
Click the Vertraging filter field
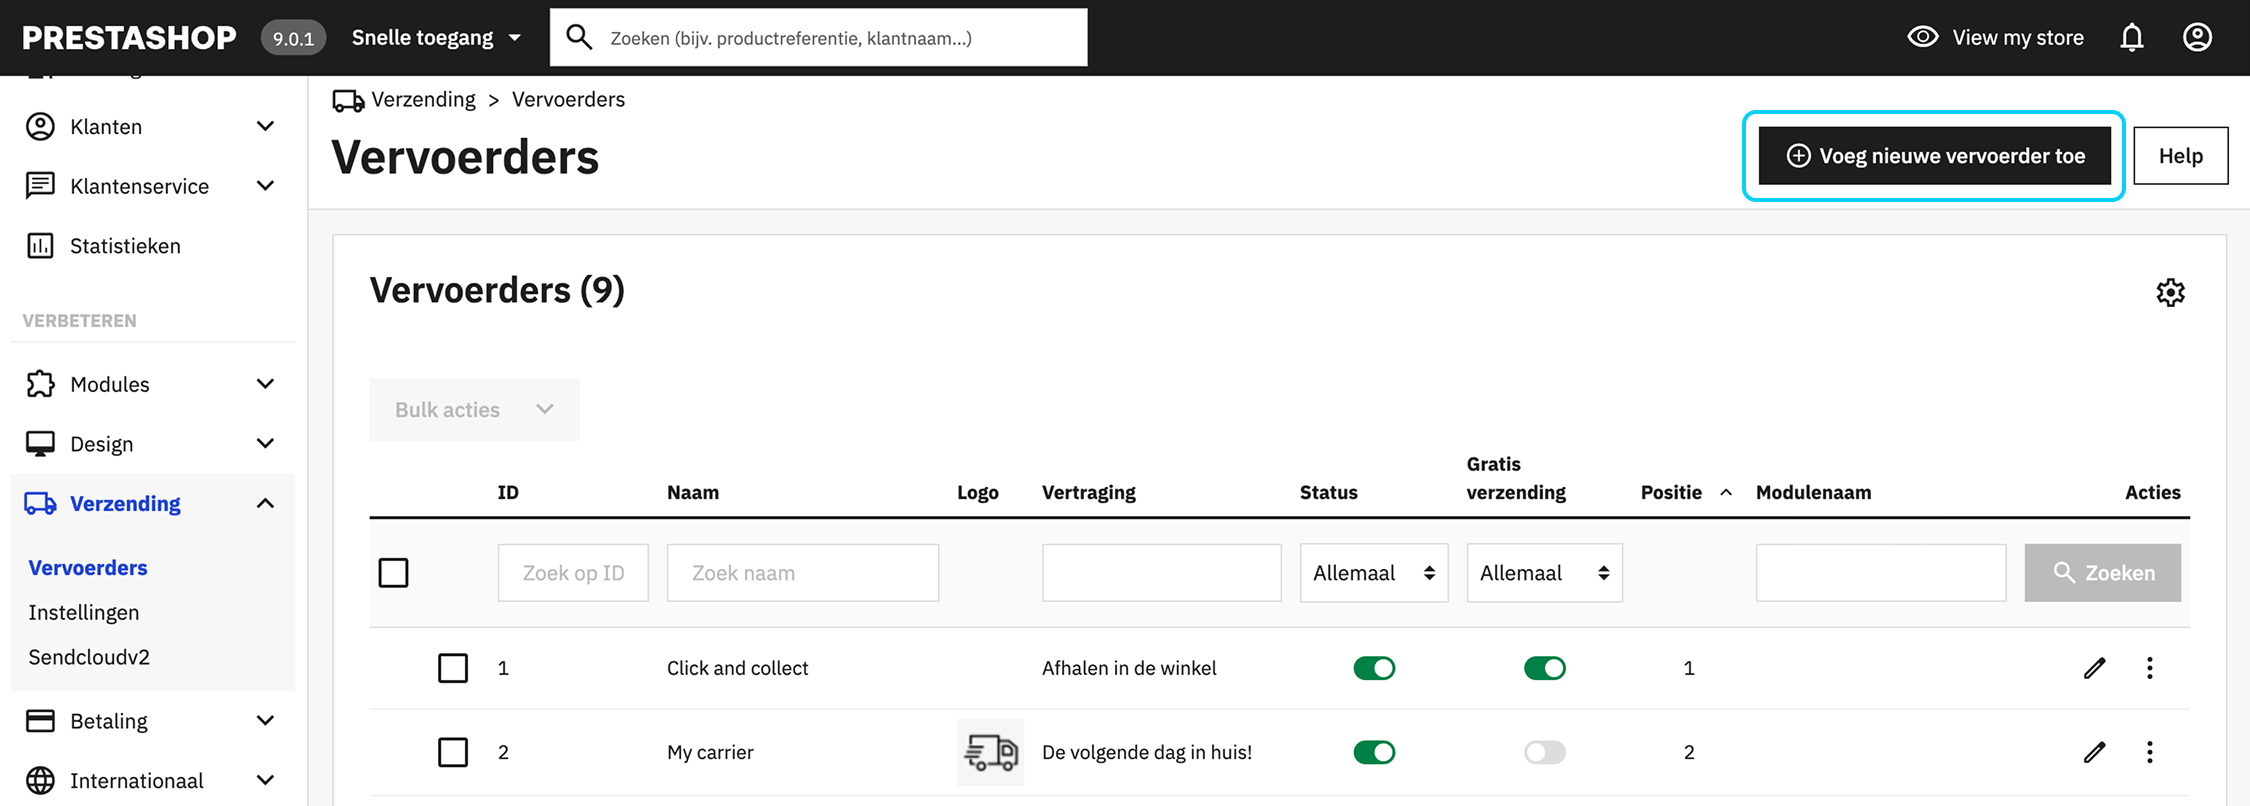(x=1161, y=572)
